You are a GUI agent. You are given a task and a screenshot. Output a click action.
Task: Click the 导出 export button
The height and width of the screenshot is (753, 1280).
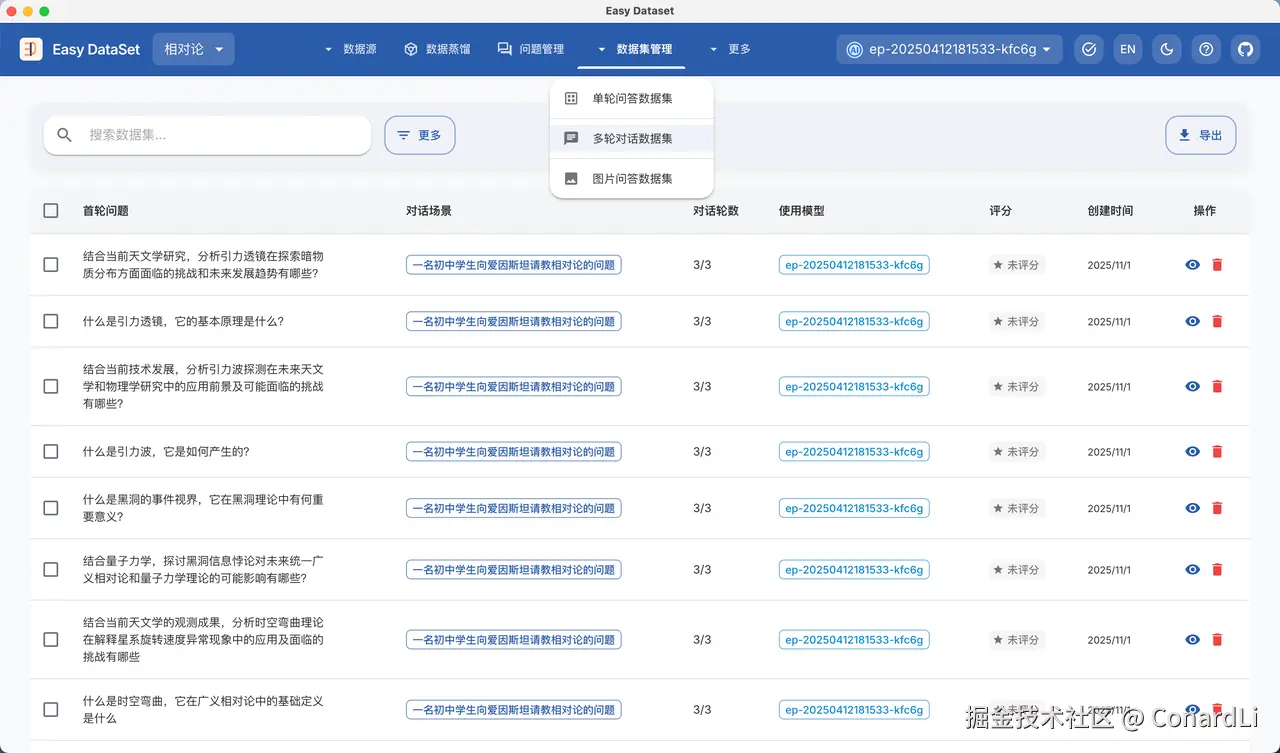click(1200, 135)
